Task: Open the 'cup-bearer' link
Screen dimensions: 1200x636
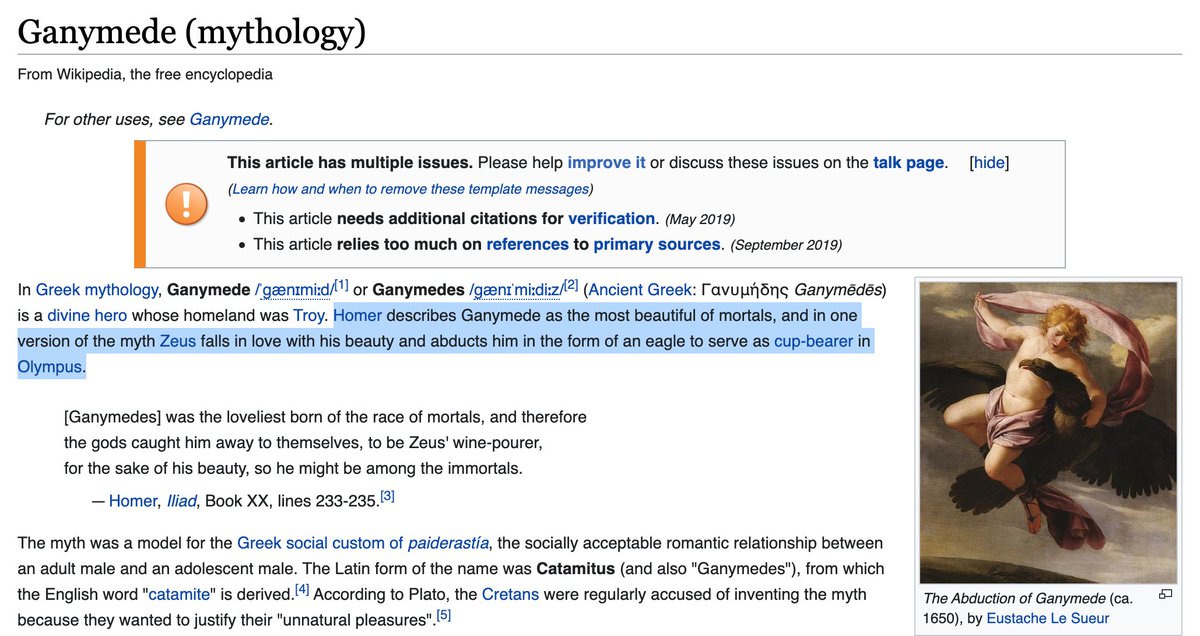Action: point(813,341)
